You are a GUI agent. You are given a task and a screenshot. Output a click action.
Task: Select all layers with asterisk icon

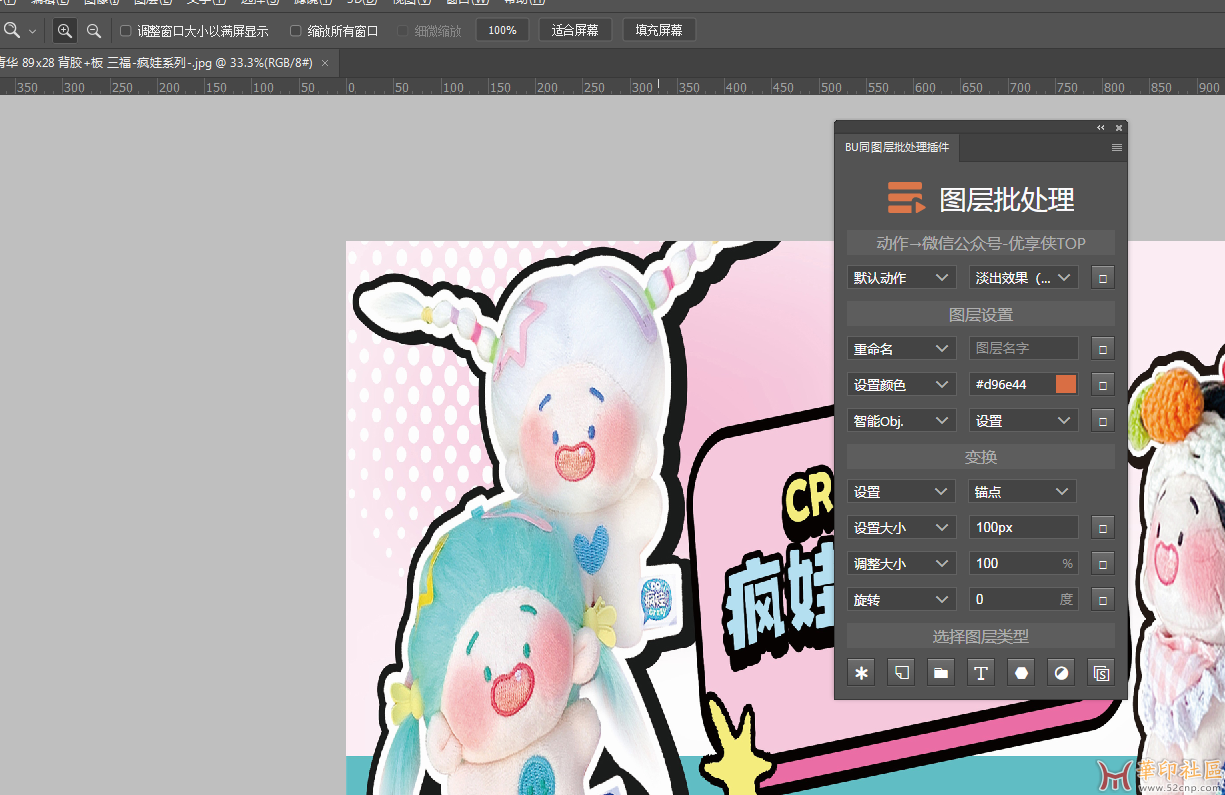pos(861,673)
